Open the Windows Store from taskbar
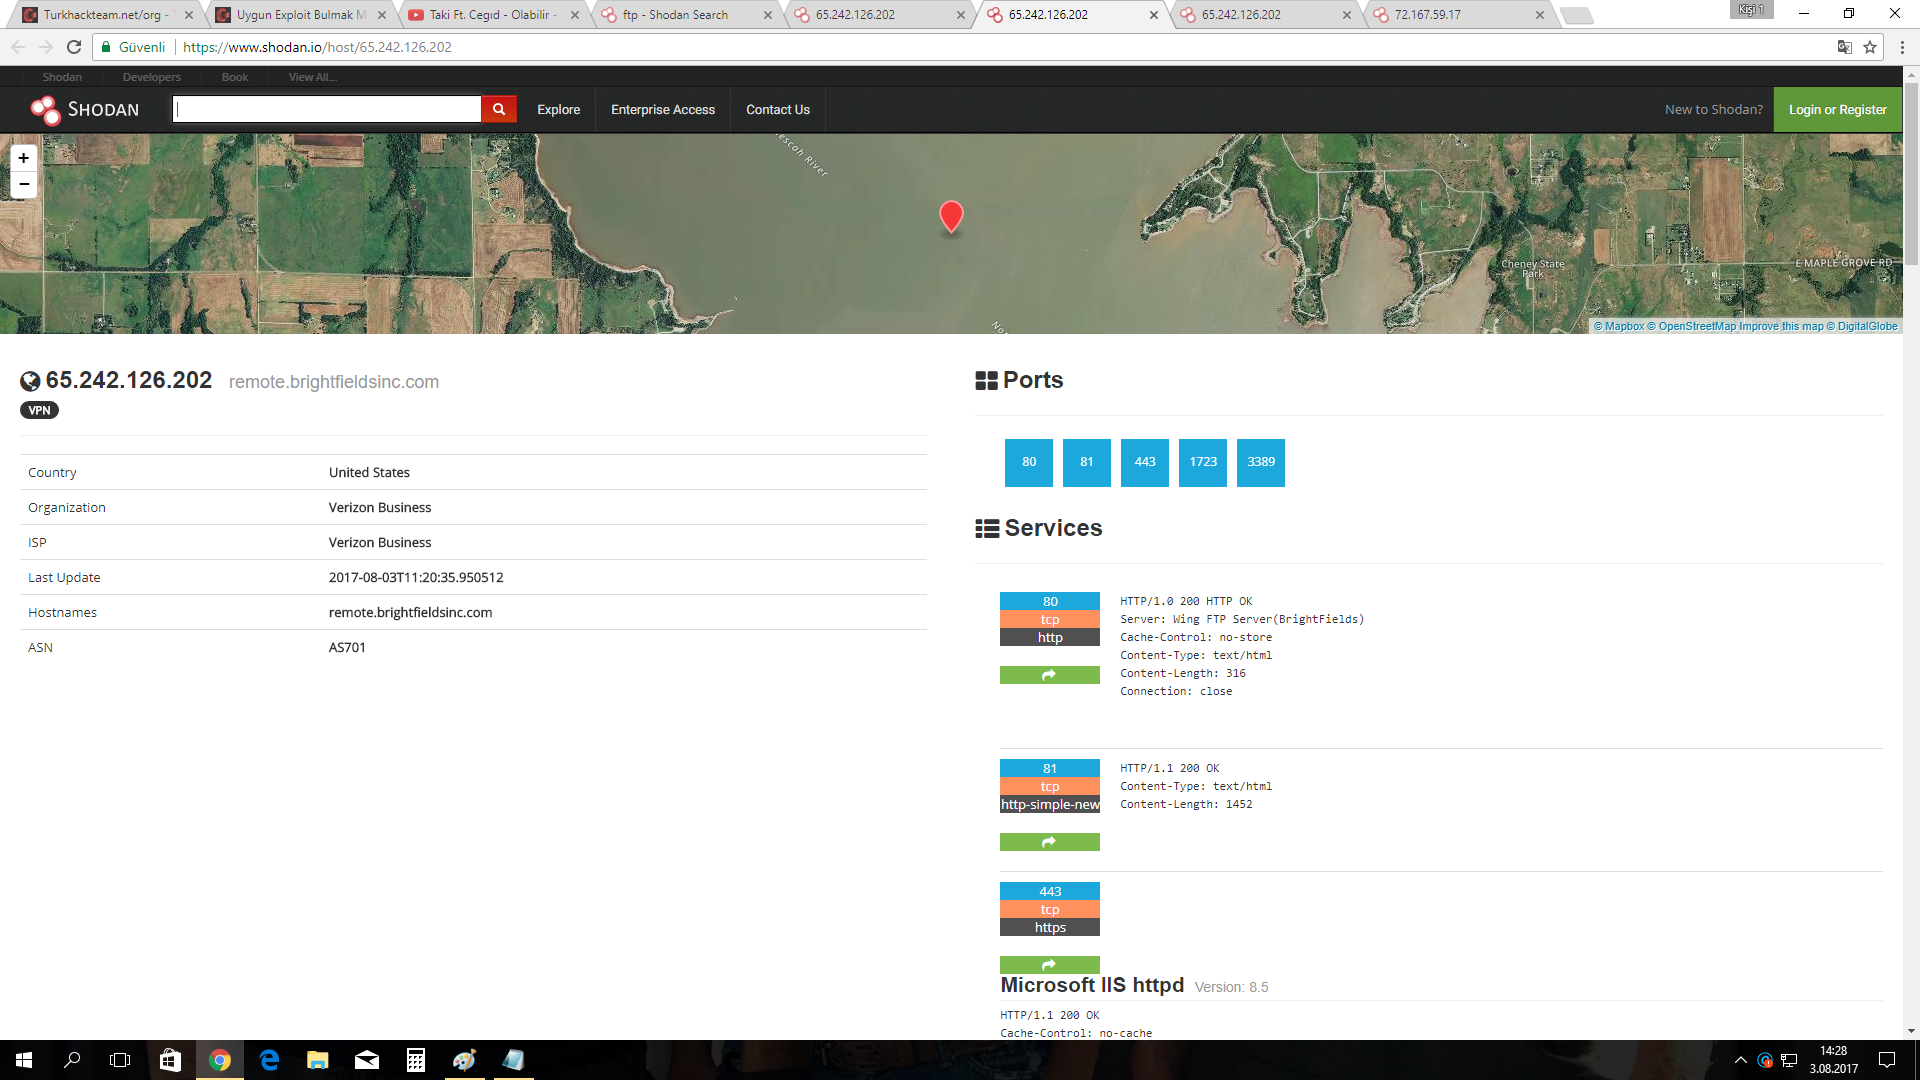Viewport: 1920px width, 1080px height. (x=171, y=1060)
